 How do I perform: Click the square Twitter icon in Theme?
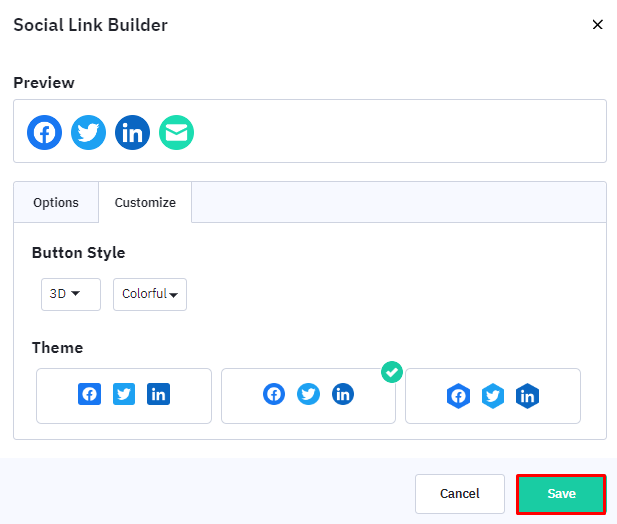[124, 394]
